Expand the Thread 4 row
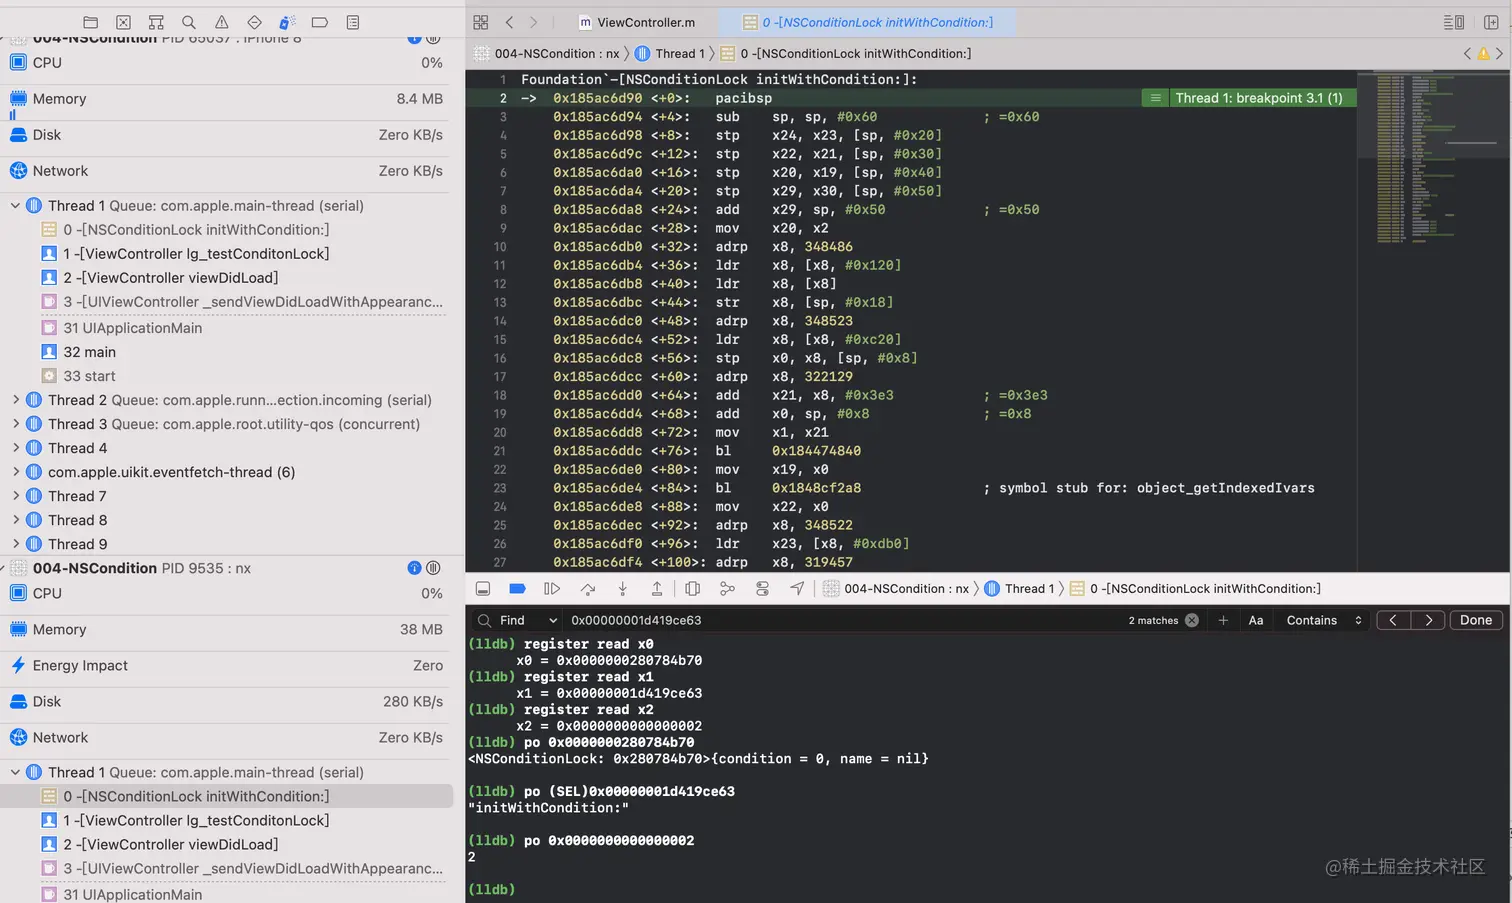 [15, 448]
